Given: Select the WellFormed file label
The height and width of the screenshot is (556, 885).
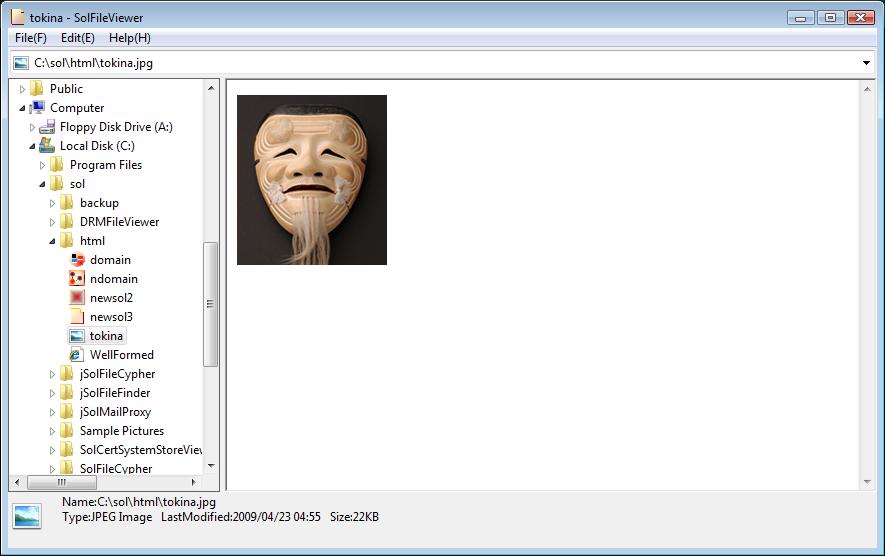Looking at the screenshot, I should [x=121, y=354].
